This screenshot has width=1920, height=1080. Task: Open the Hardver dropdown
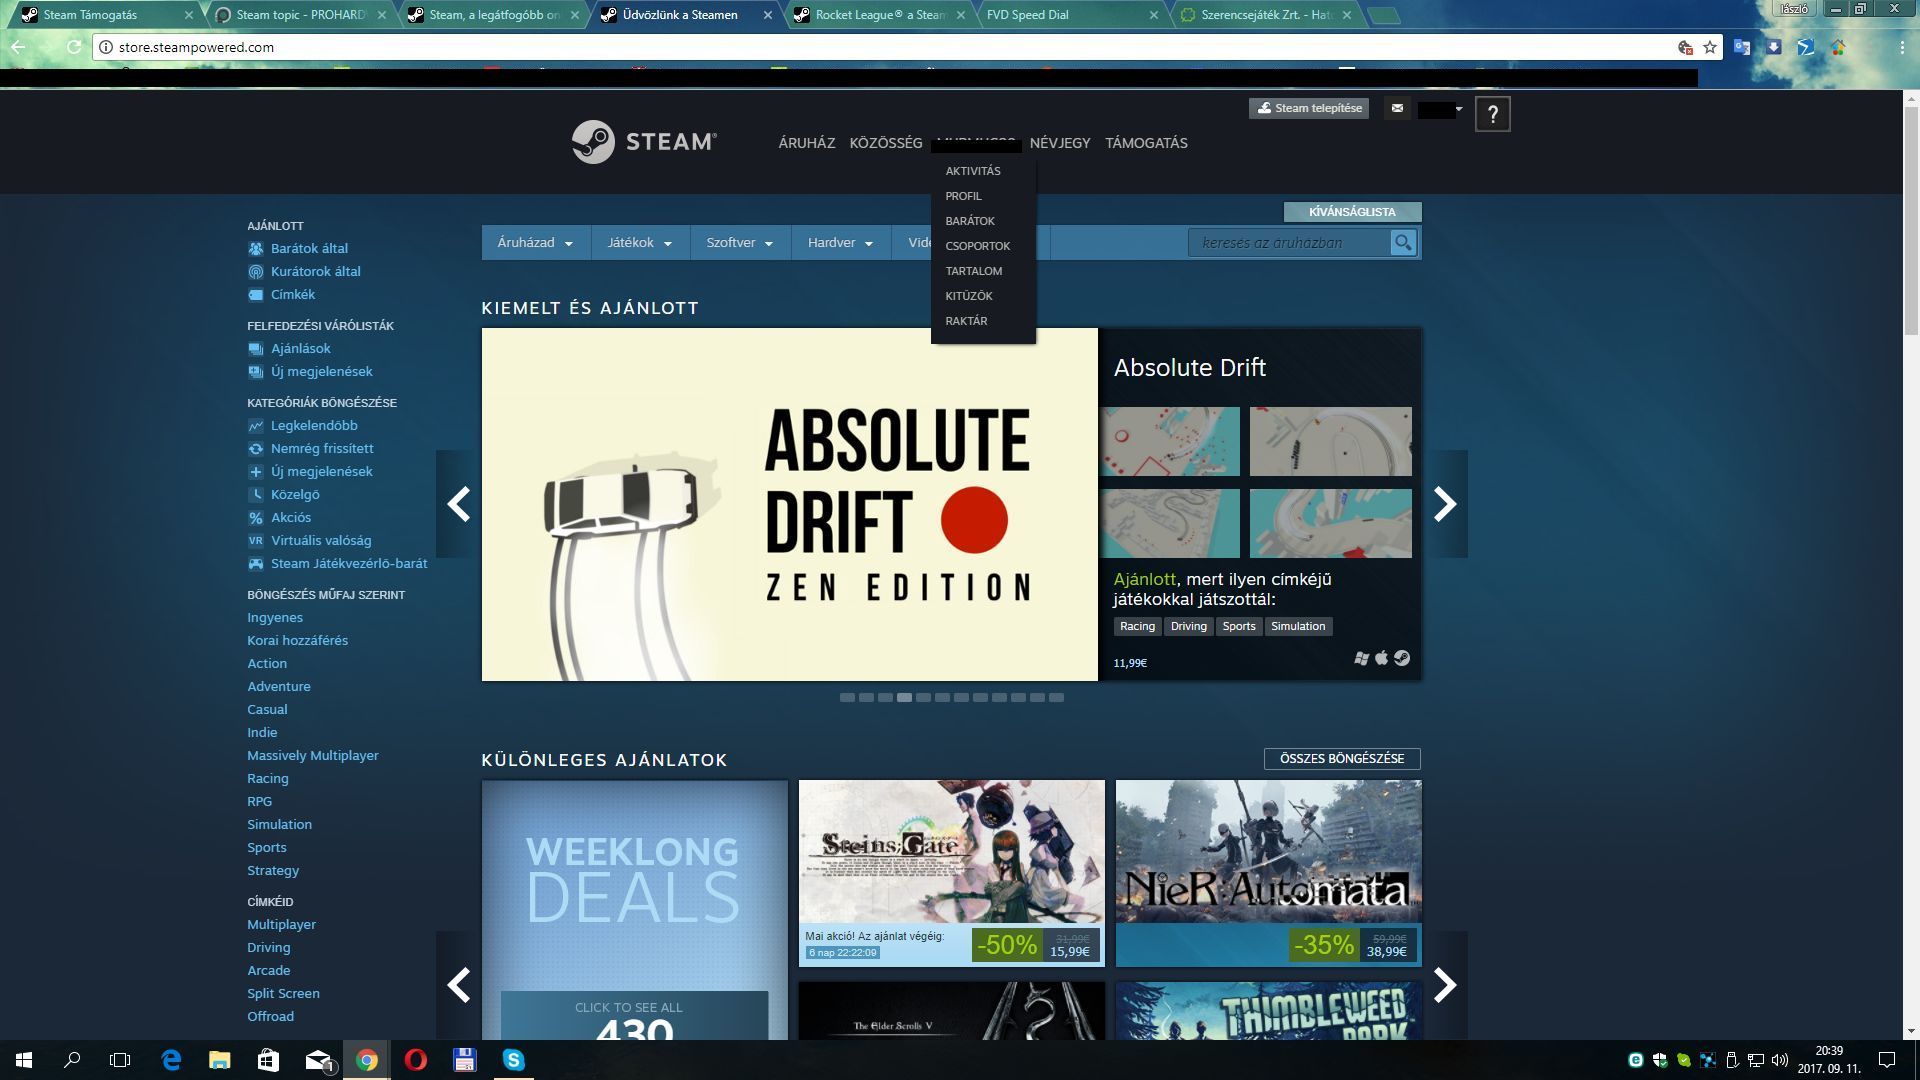point(840,243)
